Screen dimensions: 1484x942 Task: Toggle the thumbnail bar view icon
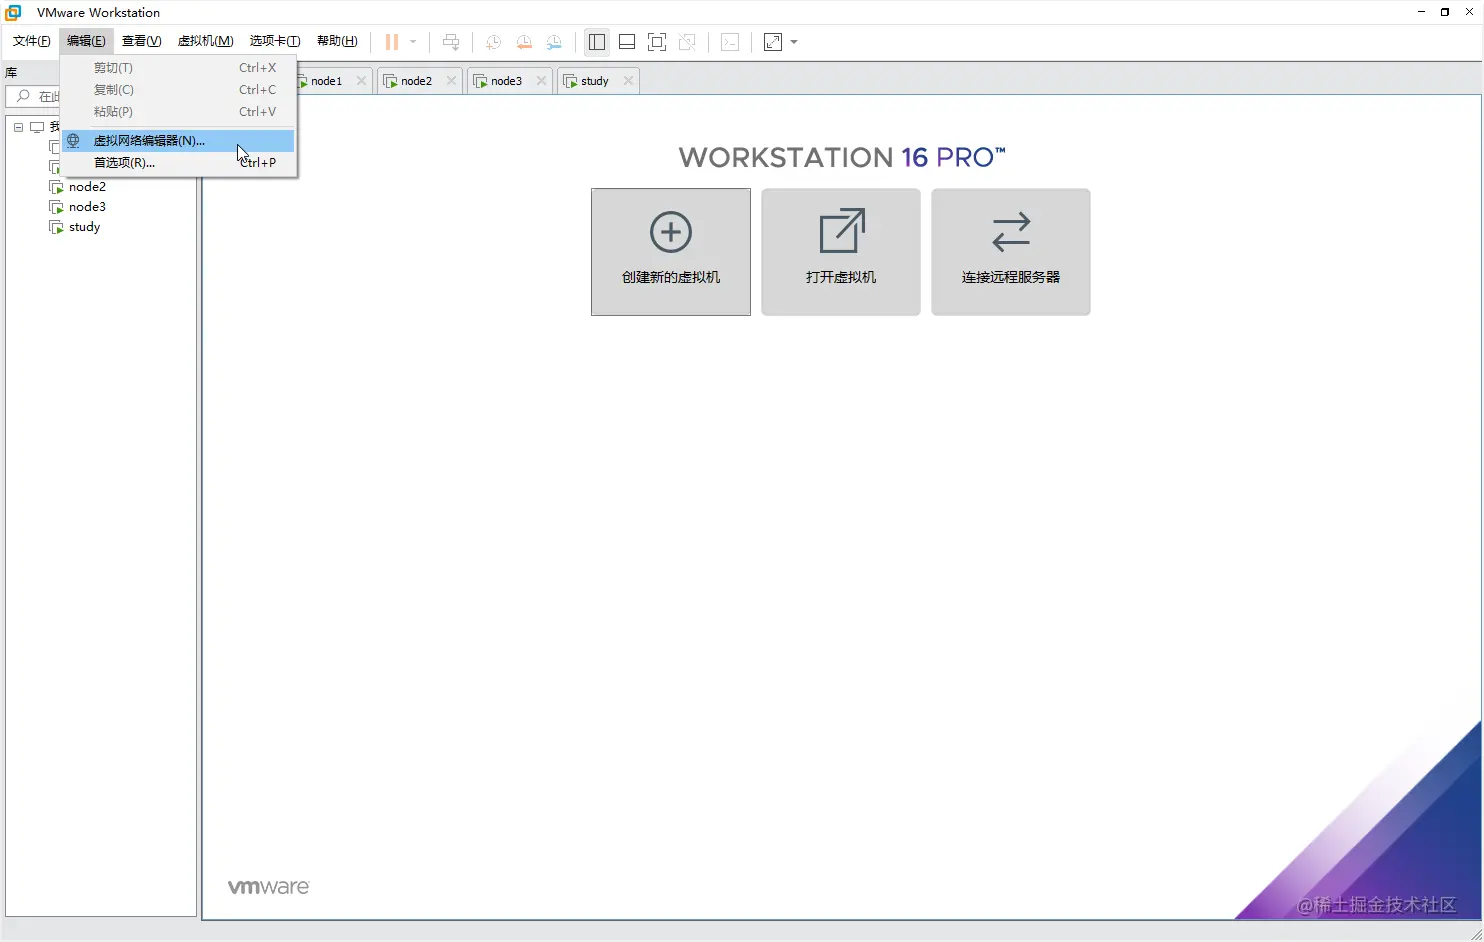(627, 42)
